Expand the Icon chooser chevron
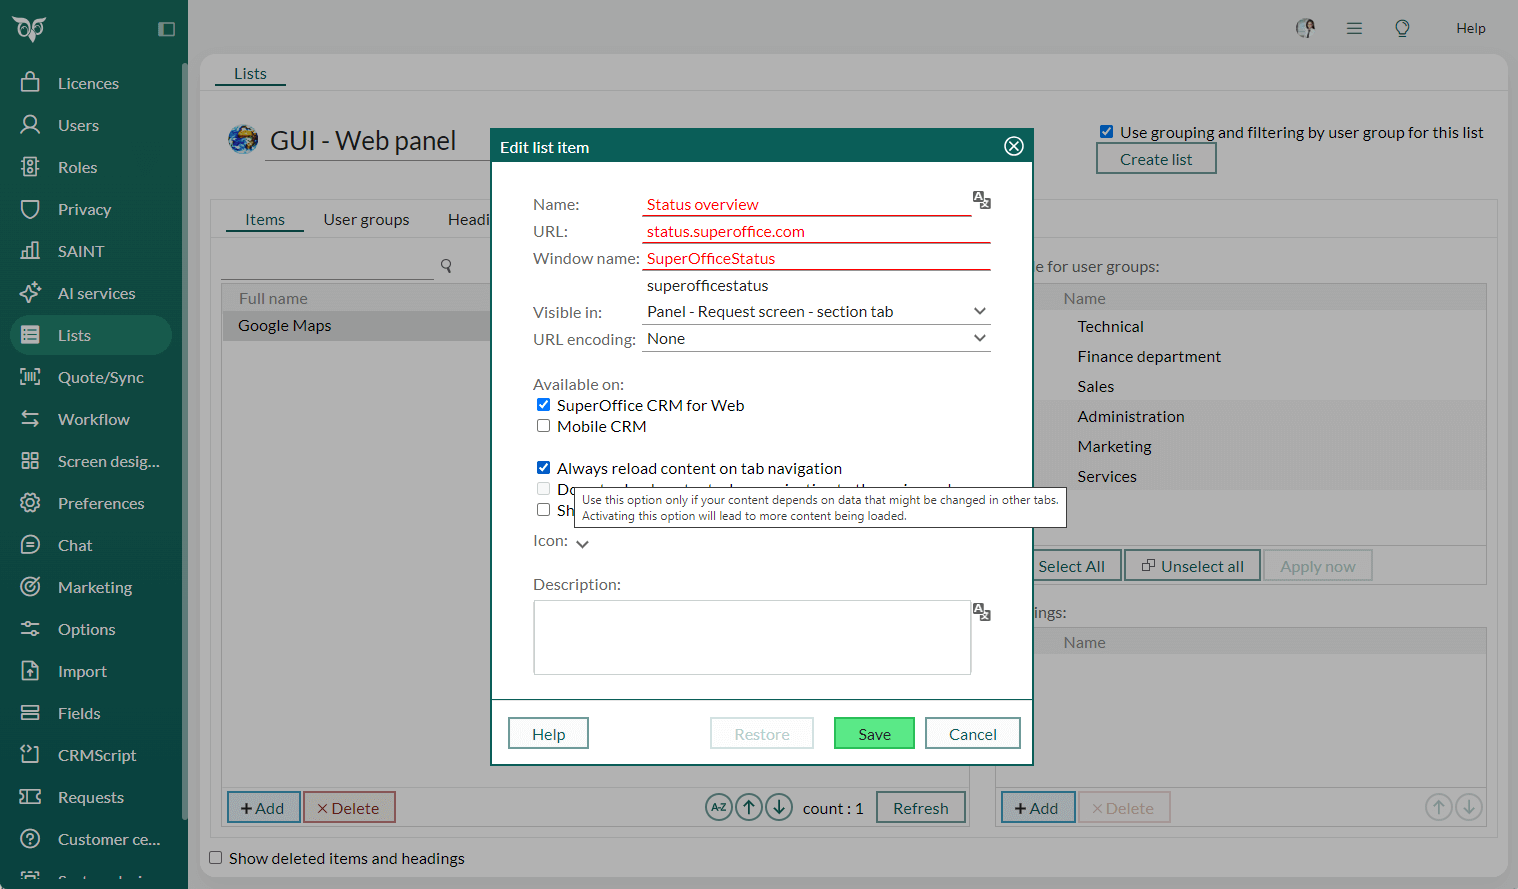1518x889 pixels. (x=583, y=543)
